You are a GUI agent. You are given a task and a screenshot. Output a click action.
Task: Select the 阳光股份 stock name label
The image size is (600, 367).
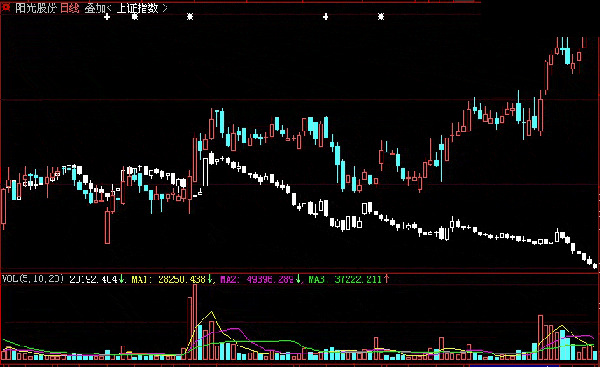pyautogui.click(x=36, y=8)
